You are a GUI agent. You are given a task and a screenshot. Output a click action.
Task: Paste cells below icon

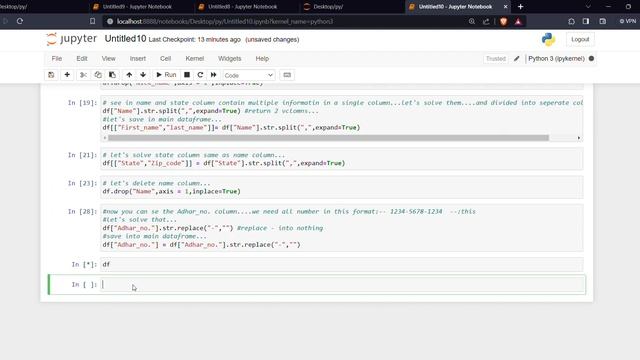coord(112,75)
